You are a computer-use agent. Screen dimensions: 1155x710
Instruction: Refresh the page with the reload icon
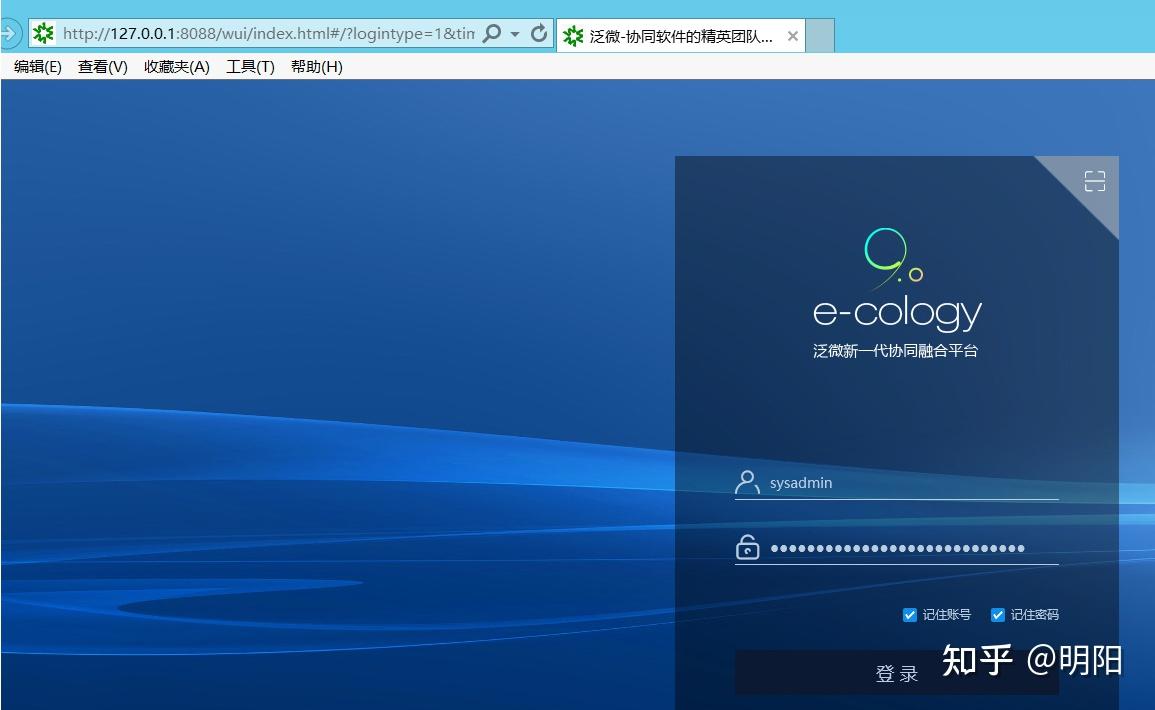pos(541,32)
